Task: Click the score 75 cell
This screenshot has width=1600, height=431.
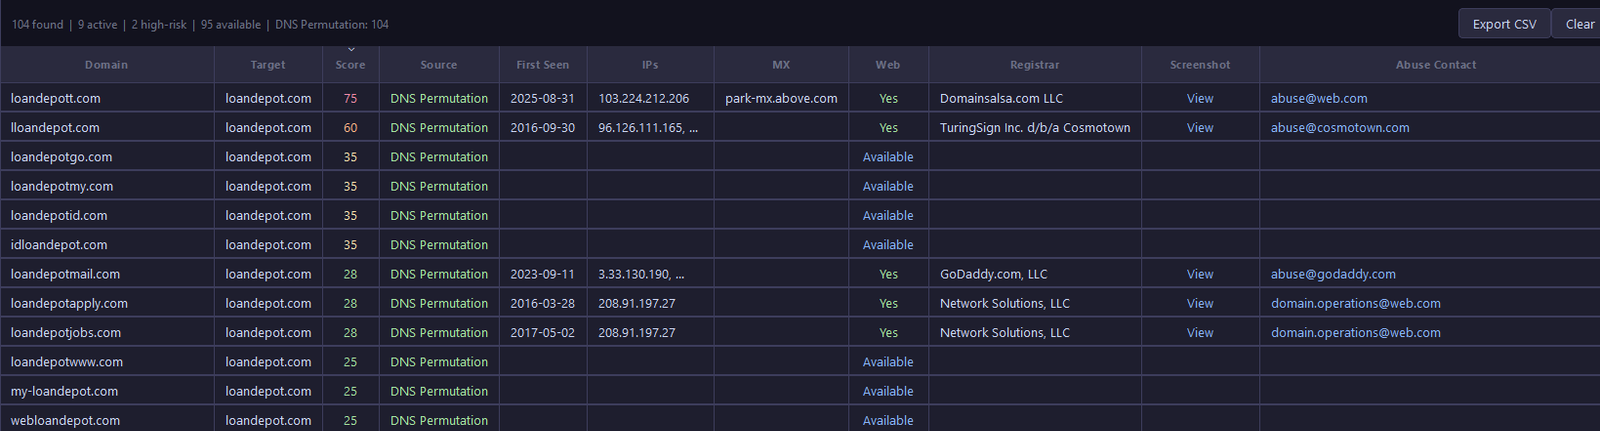Action: [x=350, y=98]
